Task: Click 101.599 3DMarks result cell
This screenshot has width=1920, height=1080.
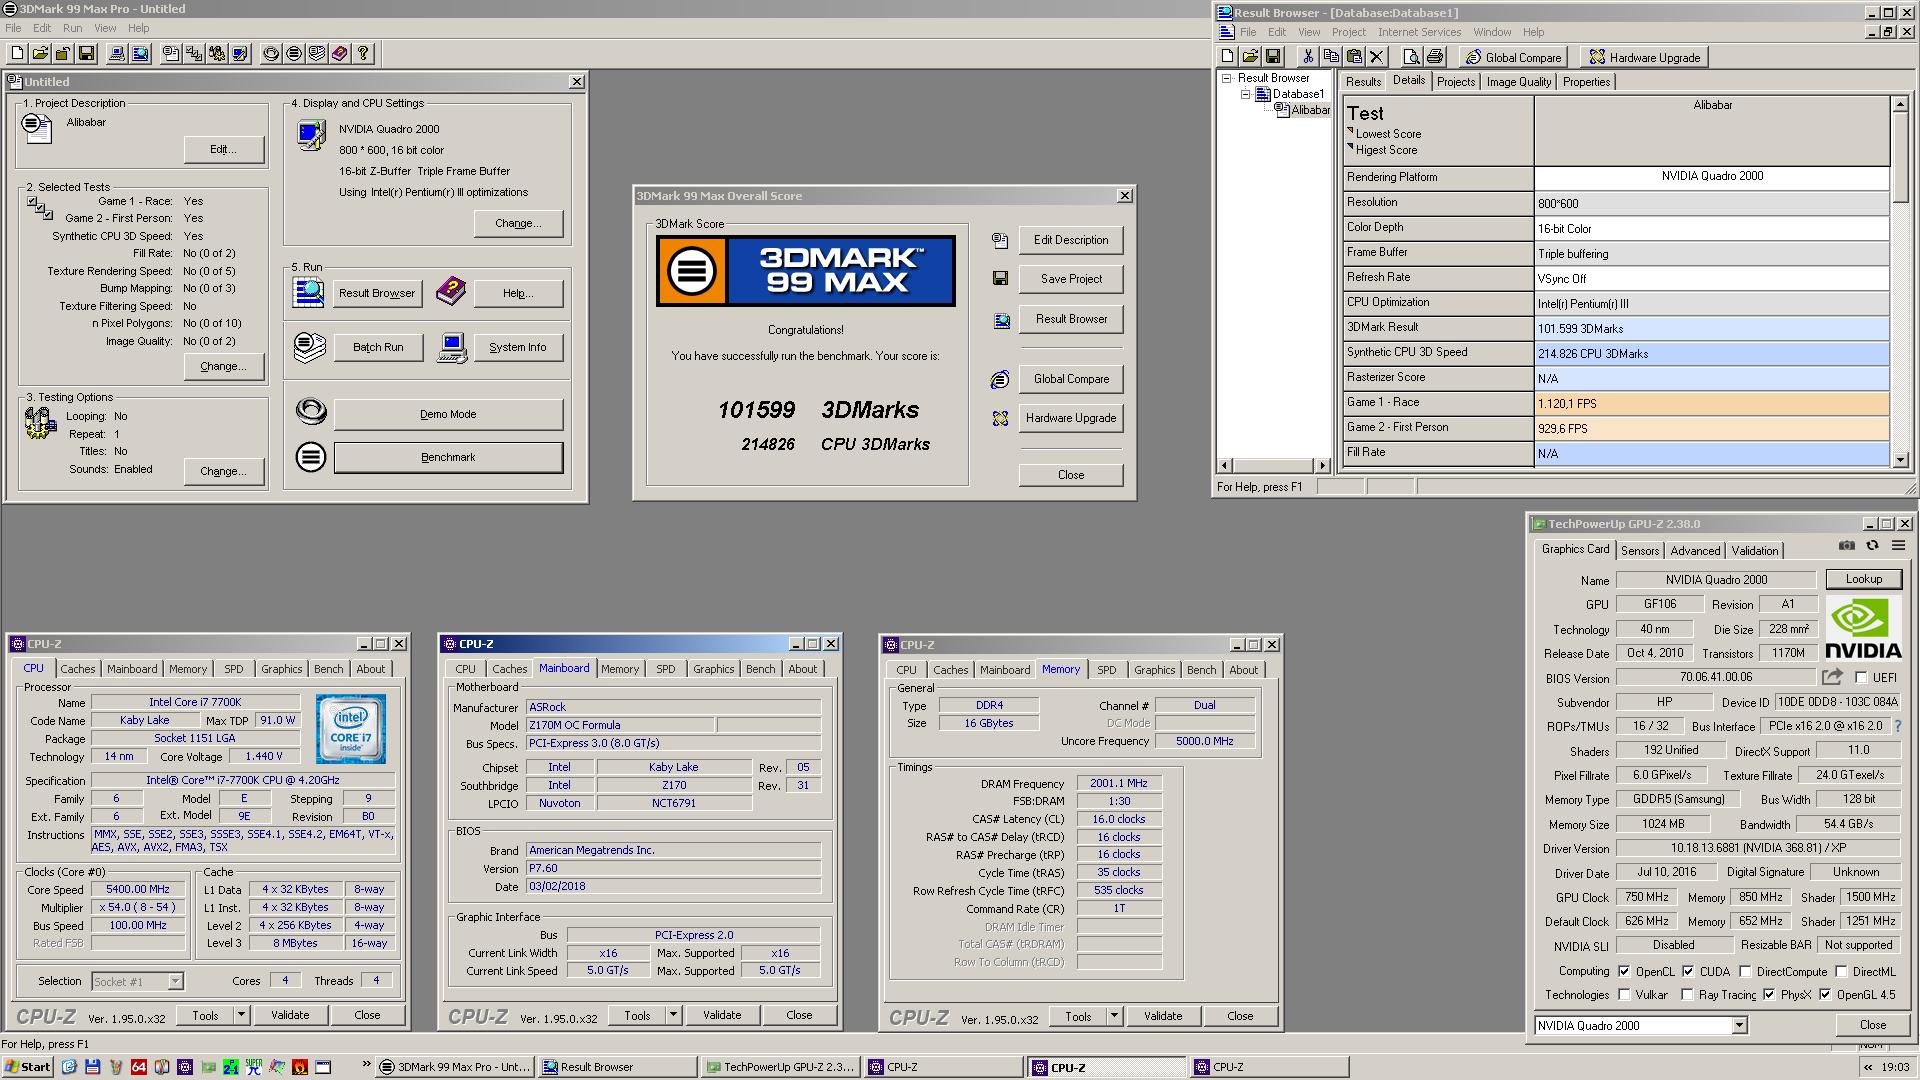Action: pyautogui.click(x=1711, y=328)
